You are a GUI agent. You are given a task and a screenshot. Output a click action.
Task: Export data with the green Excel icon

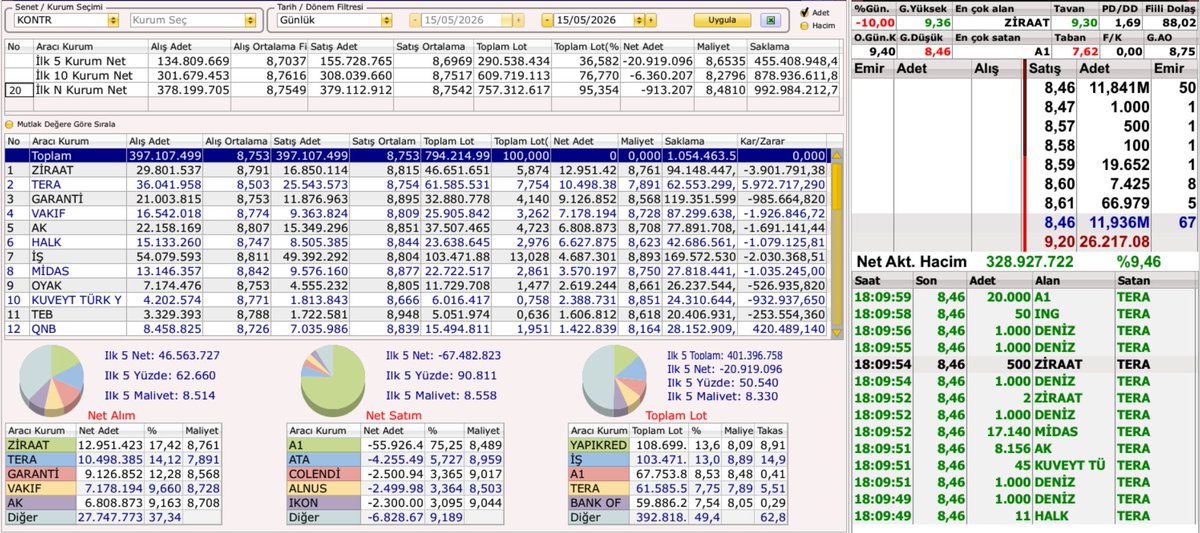[770, 20]
